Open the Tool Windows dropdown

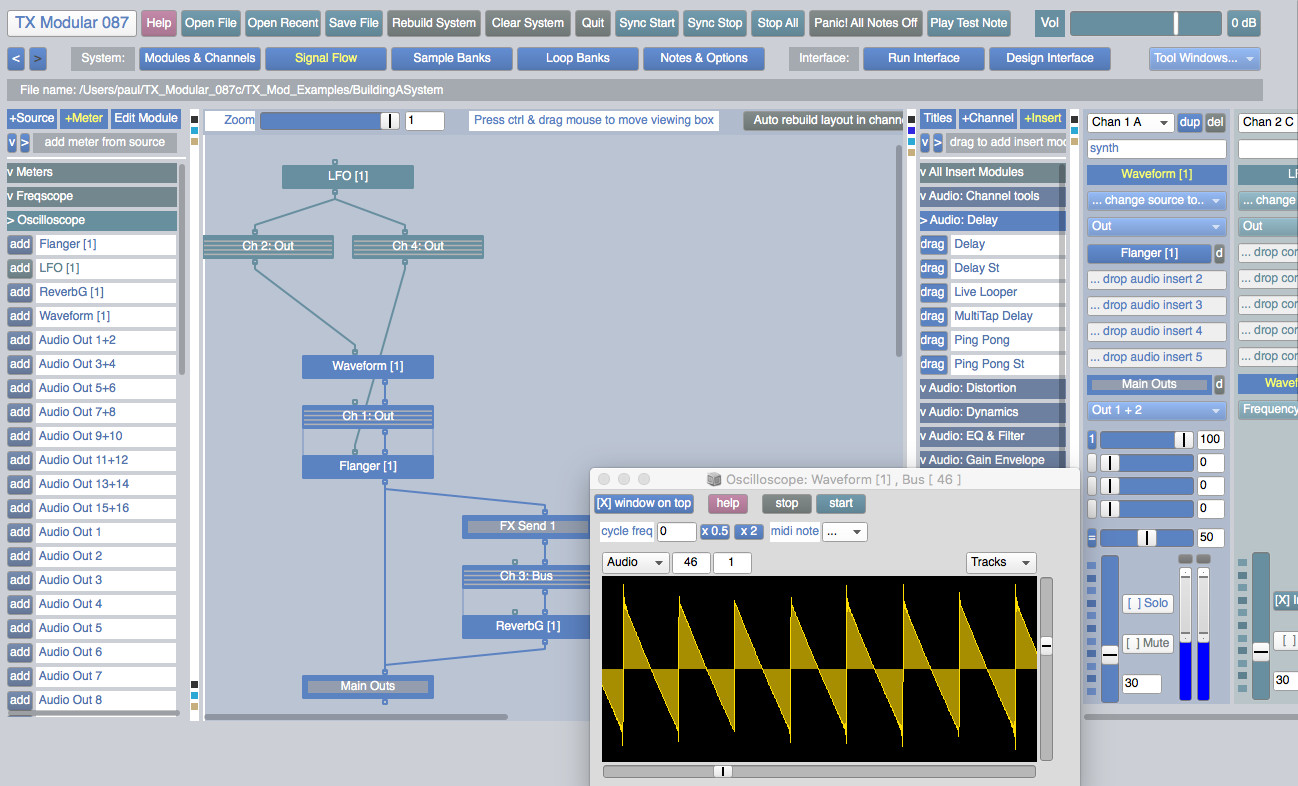click(1204, 59)
